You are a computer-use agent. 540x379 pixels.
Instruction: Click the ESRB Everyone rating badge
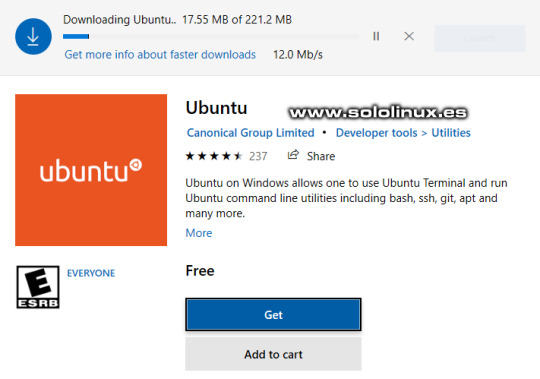point(38,287)
